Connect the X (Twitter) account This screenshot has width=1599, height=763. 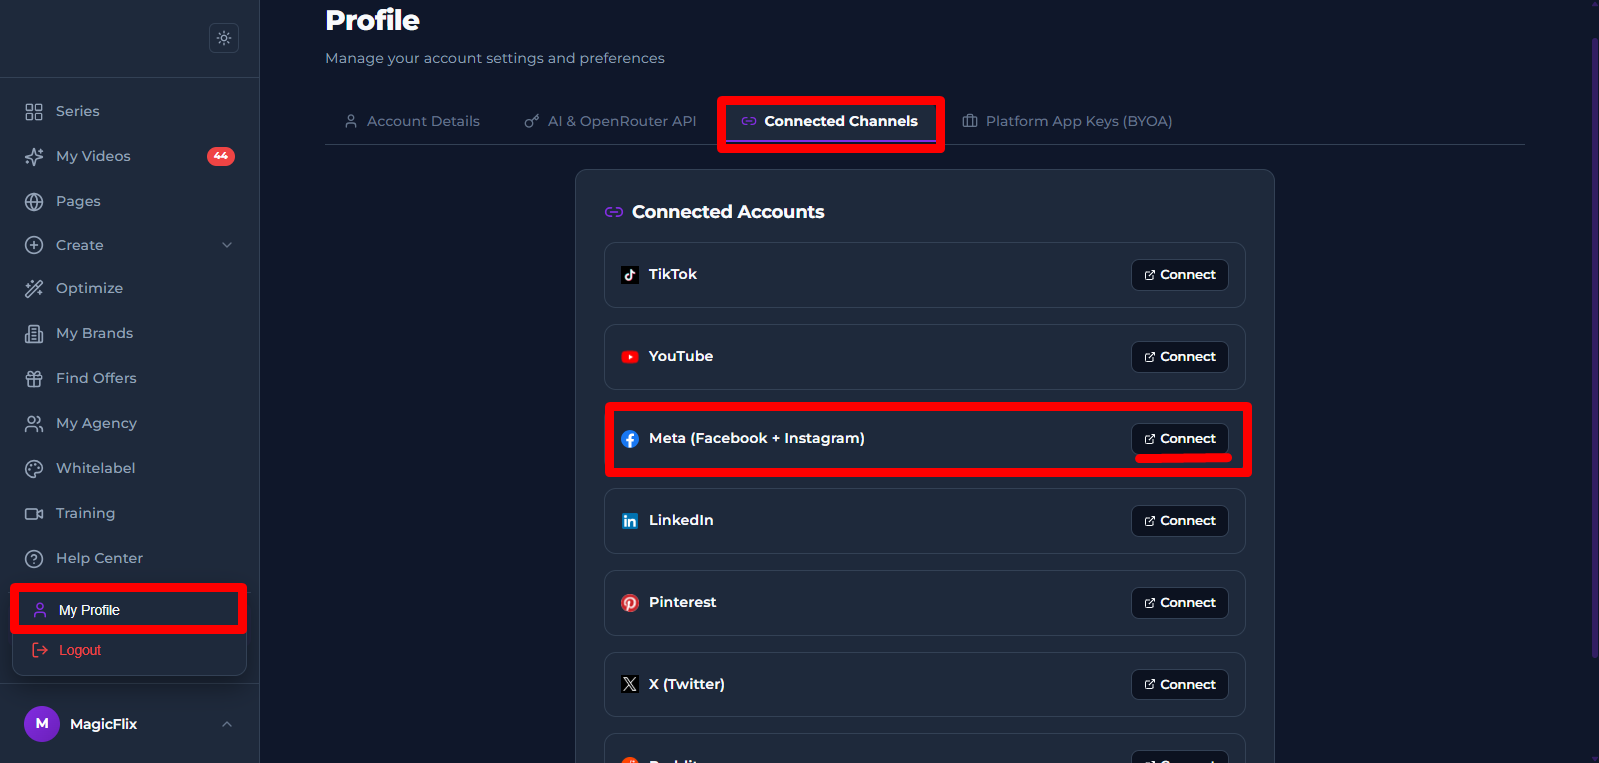[x=1180, y=685]
